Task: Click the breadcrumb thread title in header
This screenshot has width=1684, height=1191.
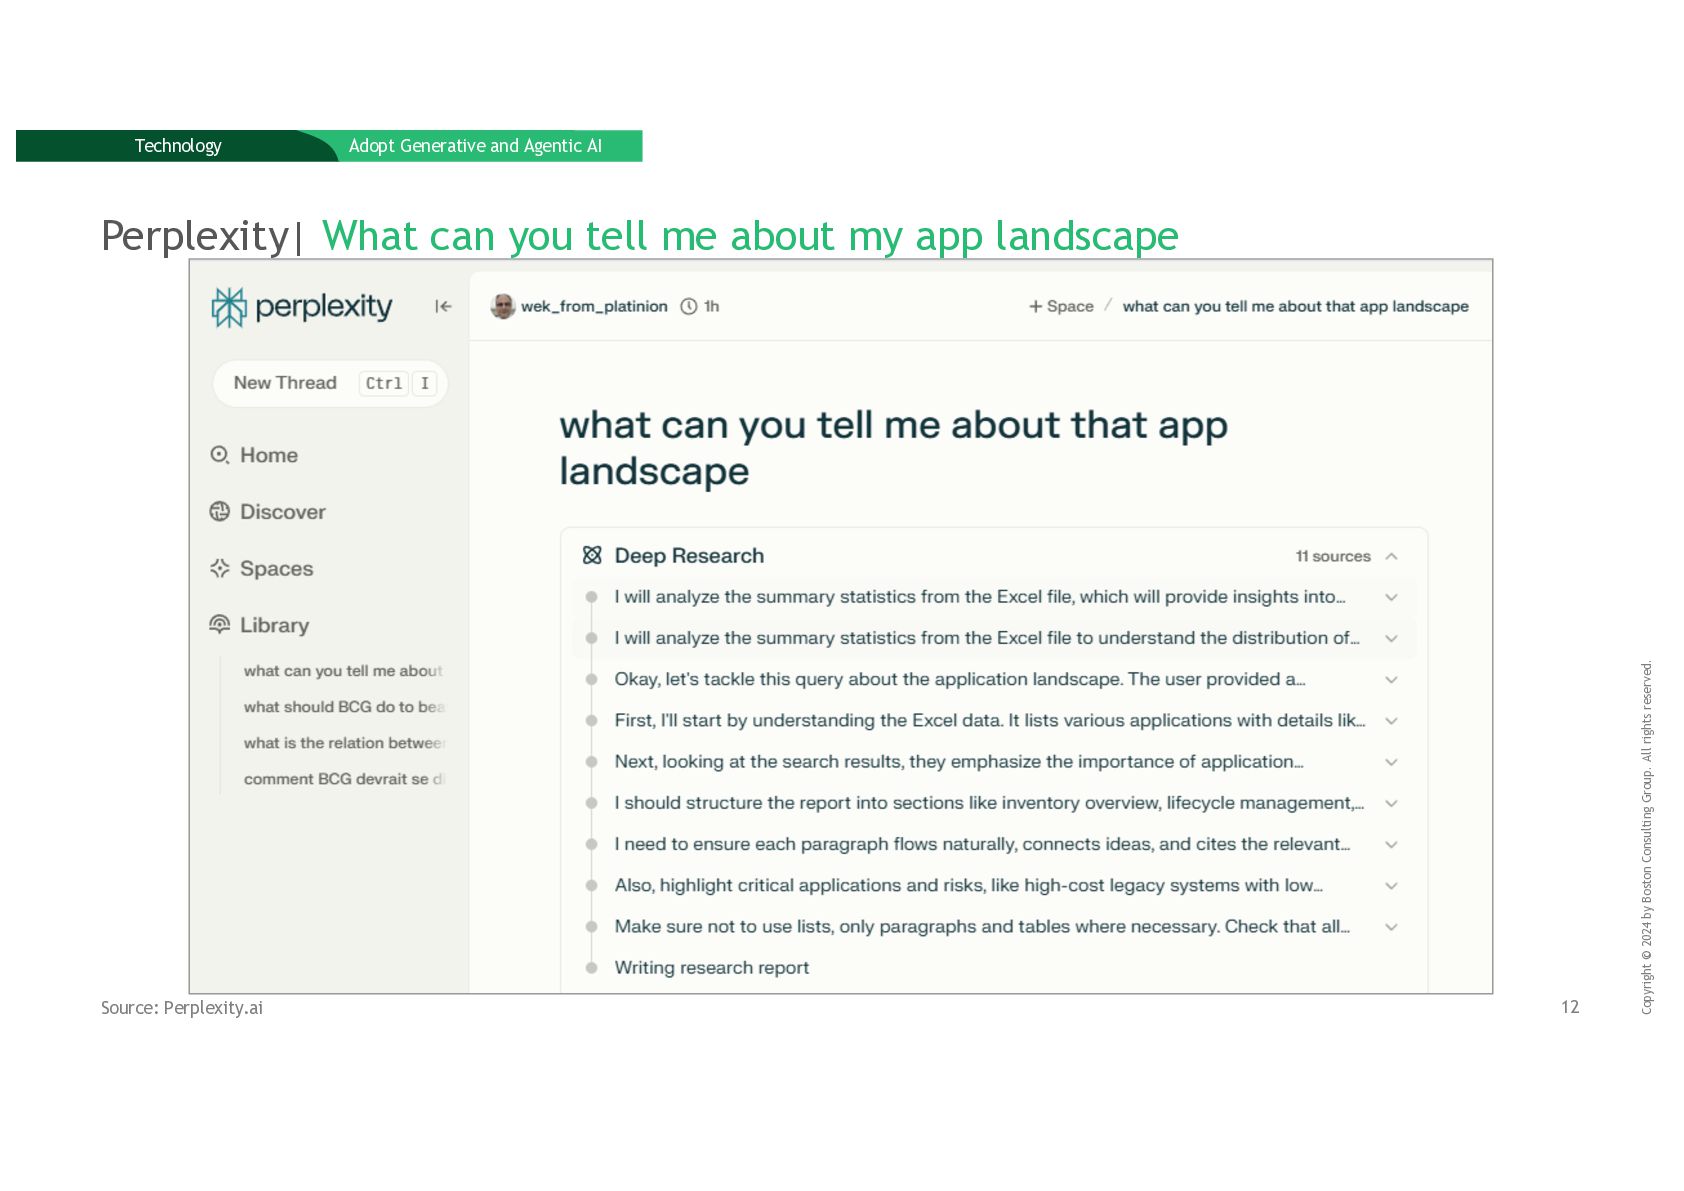Action: tap(1295, 306)
